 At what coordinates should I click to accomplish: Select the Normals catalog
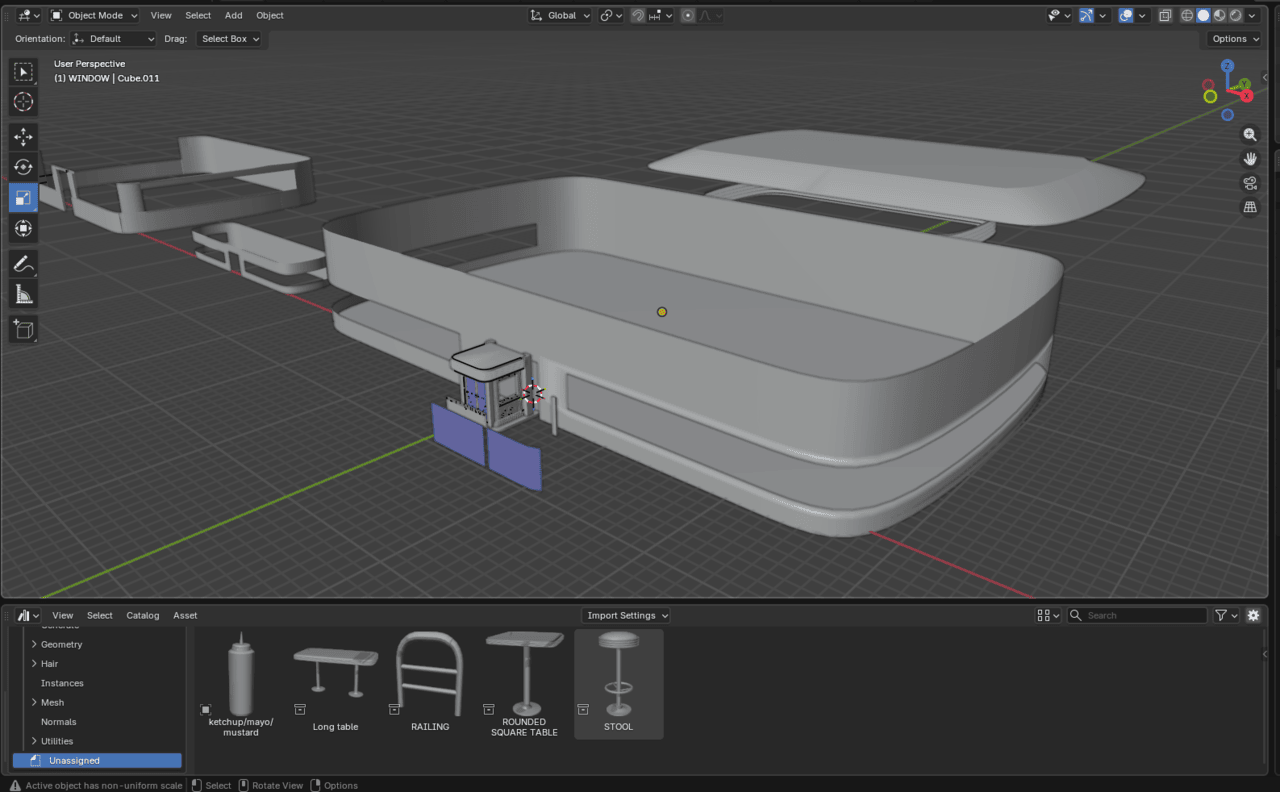58,722
